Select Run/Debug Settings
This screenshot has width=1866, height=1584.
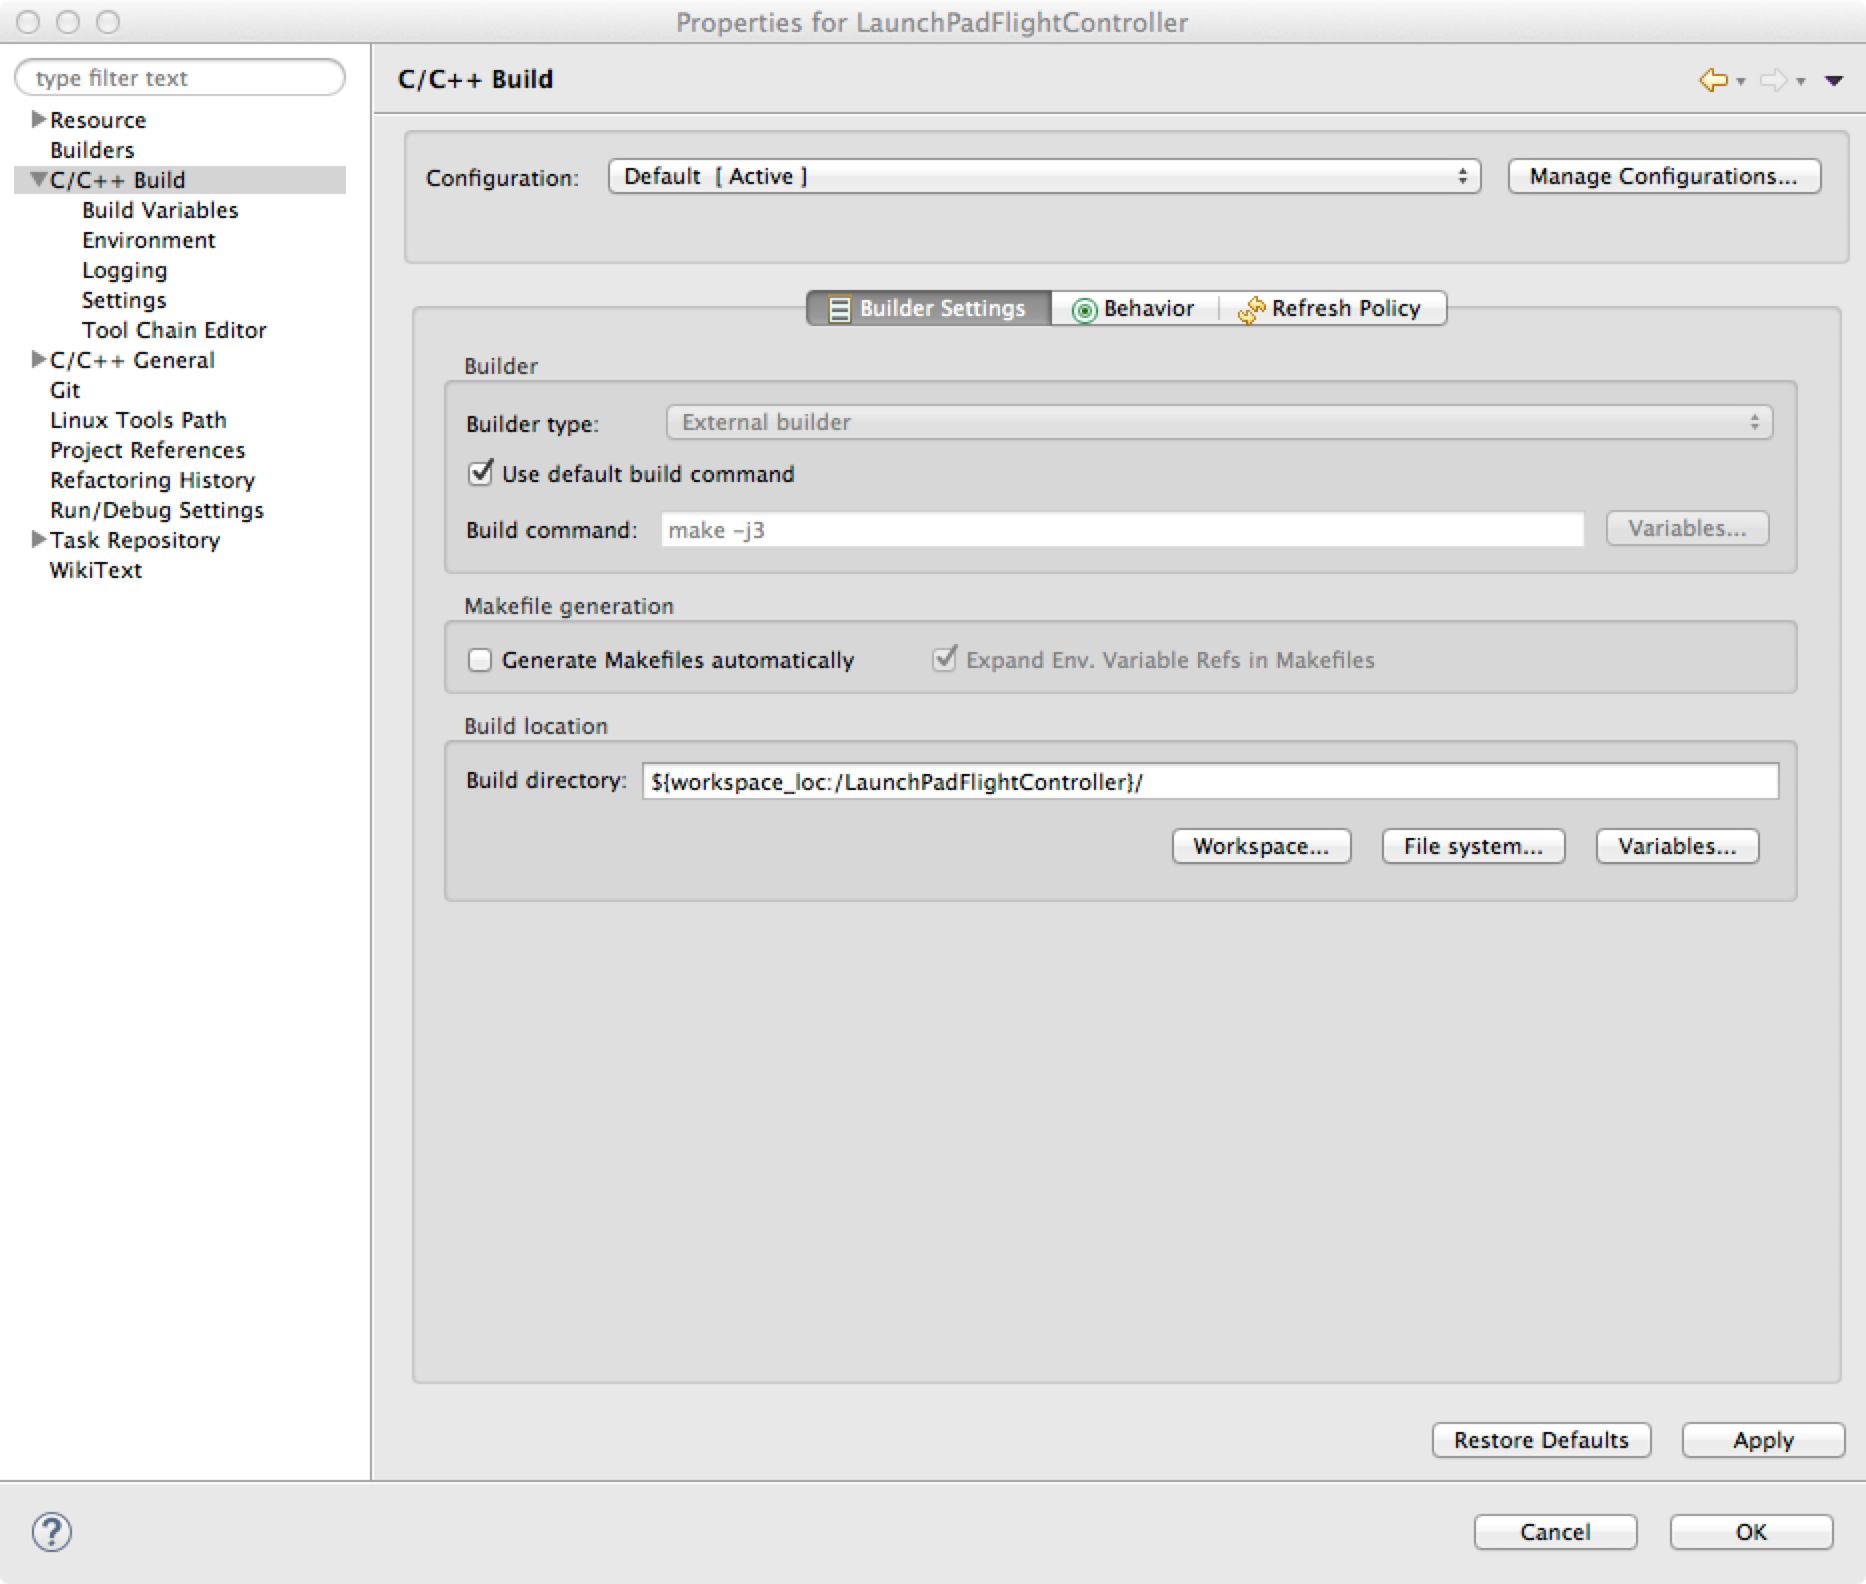point(157,510)
